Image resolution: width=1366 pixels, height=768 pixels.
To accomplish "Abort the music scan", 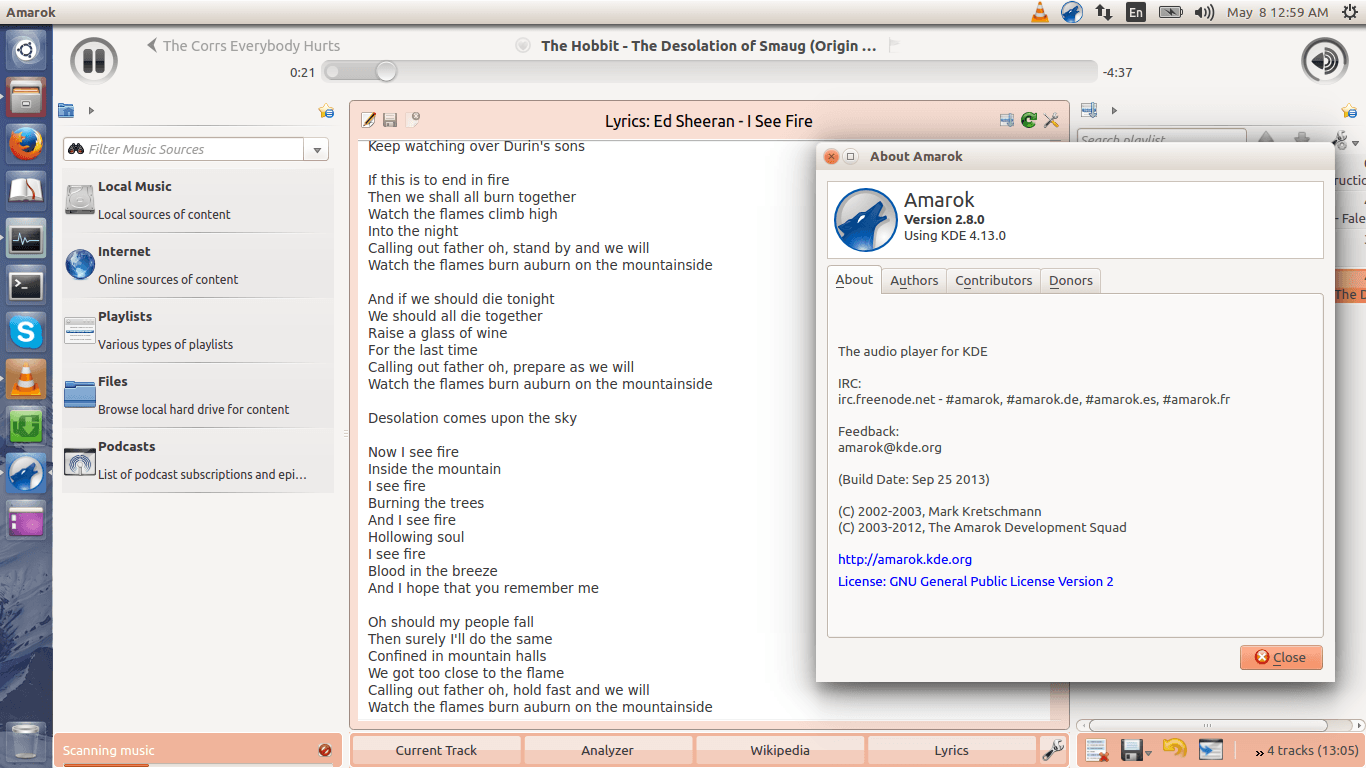I will tap(325, 750).
